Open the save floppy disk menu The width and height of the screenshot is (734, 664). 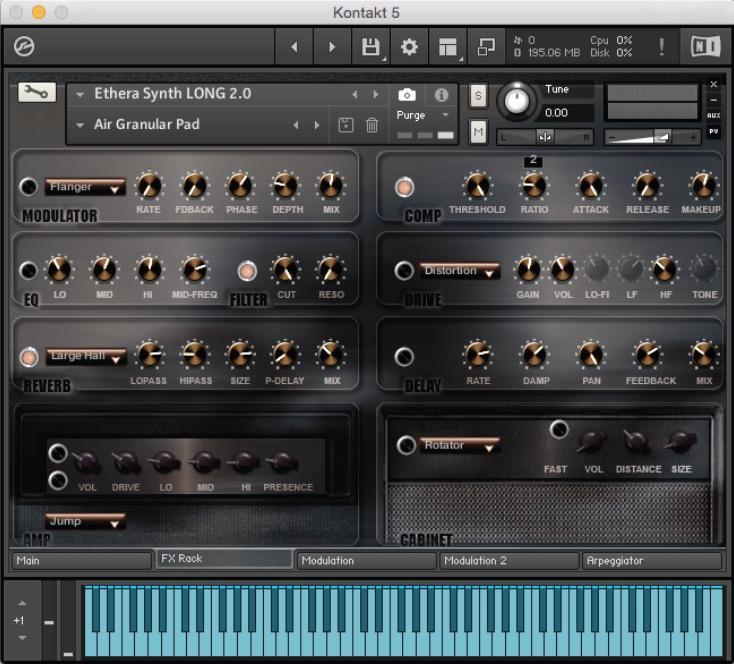click(x=371, y=47)
